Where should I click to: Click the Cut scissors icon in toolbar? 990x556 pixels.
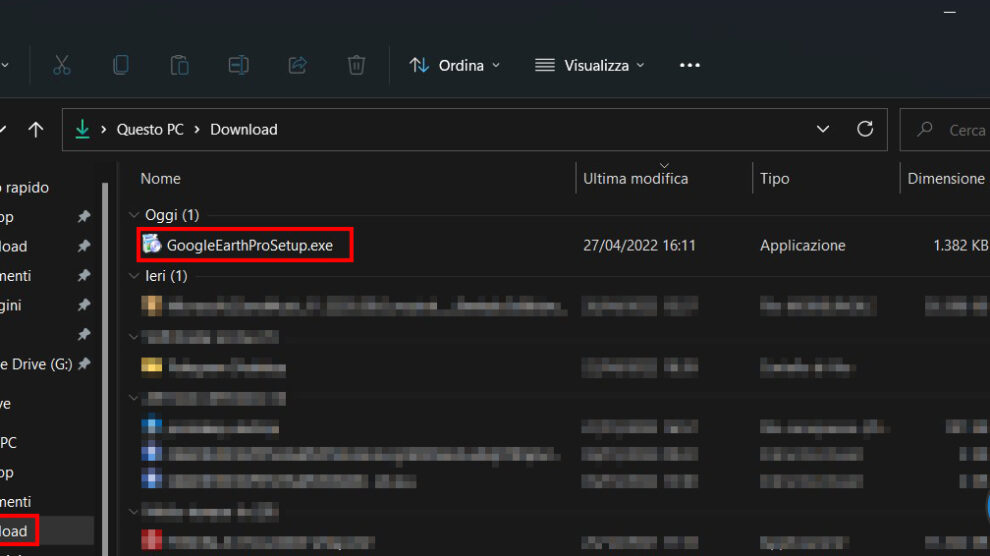tap(62, 65)
